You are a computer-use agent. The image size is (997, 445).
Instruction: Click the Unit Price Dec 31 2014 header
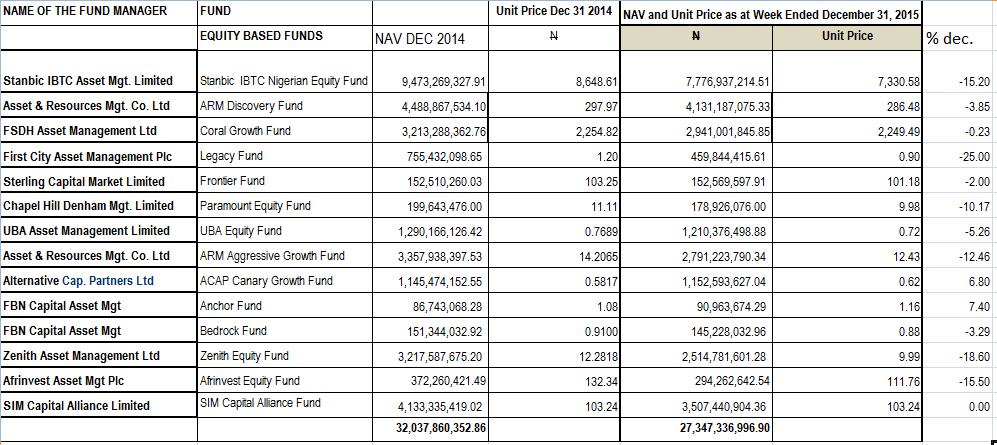click(x=554, y=11)
